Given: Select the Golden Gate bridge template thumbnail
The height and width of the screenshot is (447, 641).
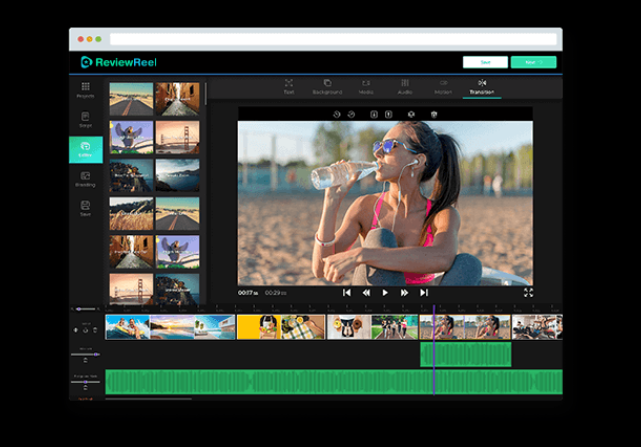Looking at the screenshot, I should tap(177, 138).
